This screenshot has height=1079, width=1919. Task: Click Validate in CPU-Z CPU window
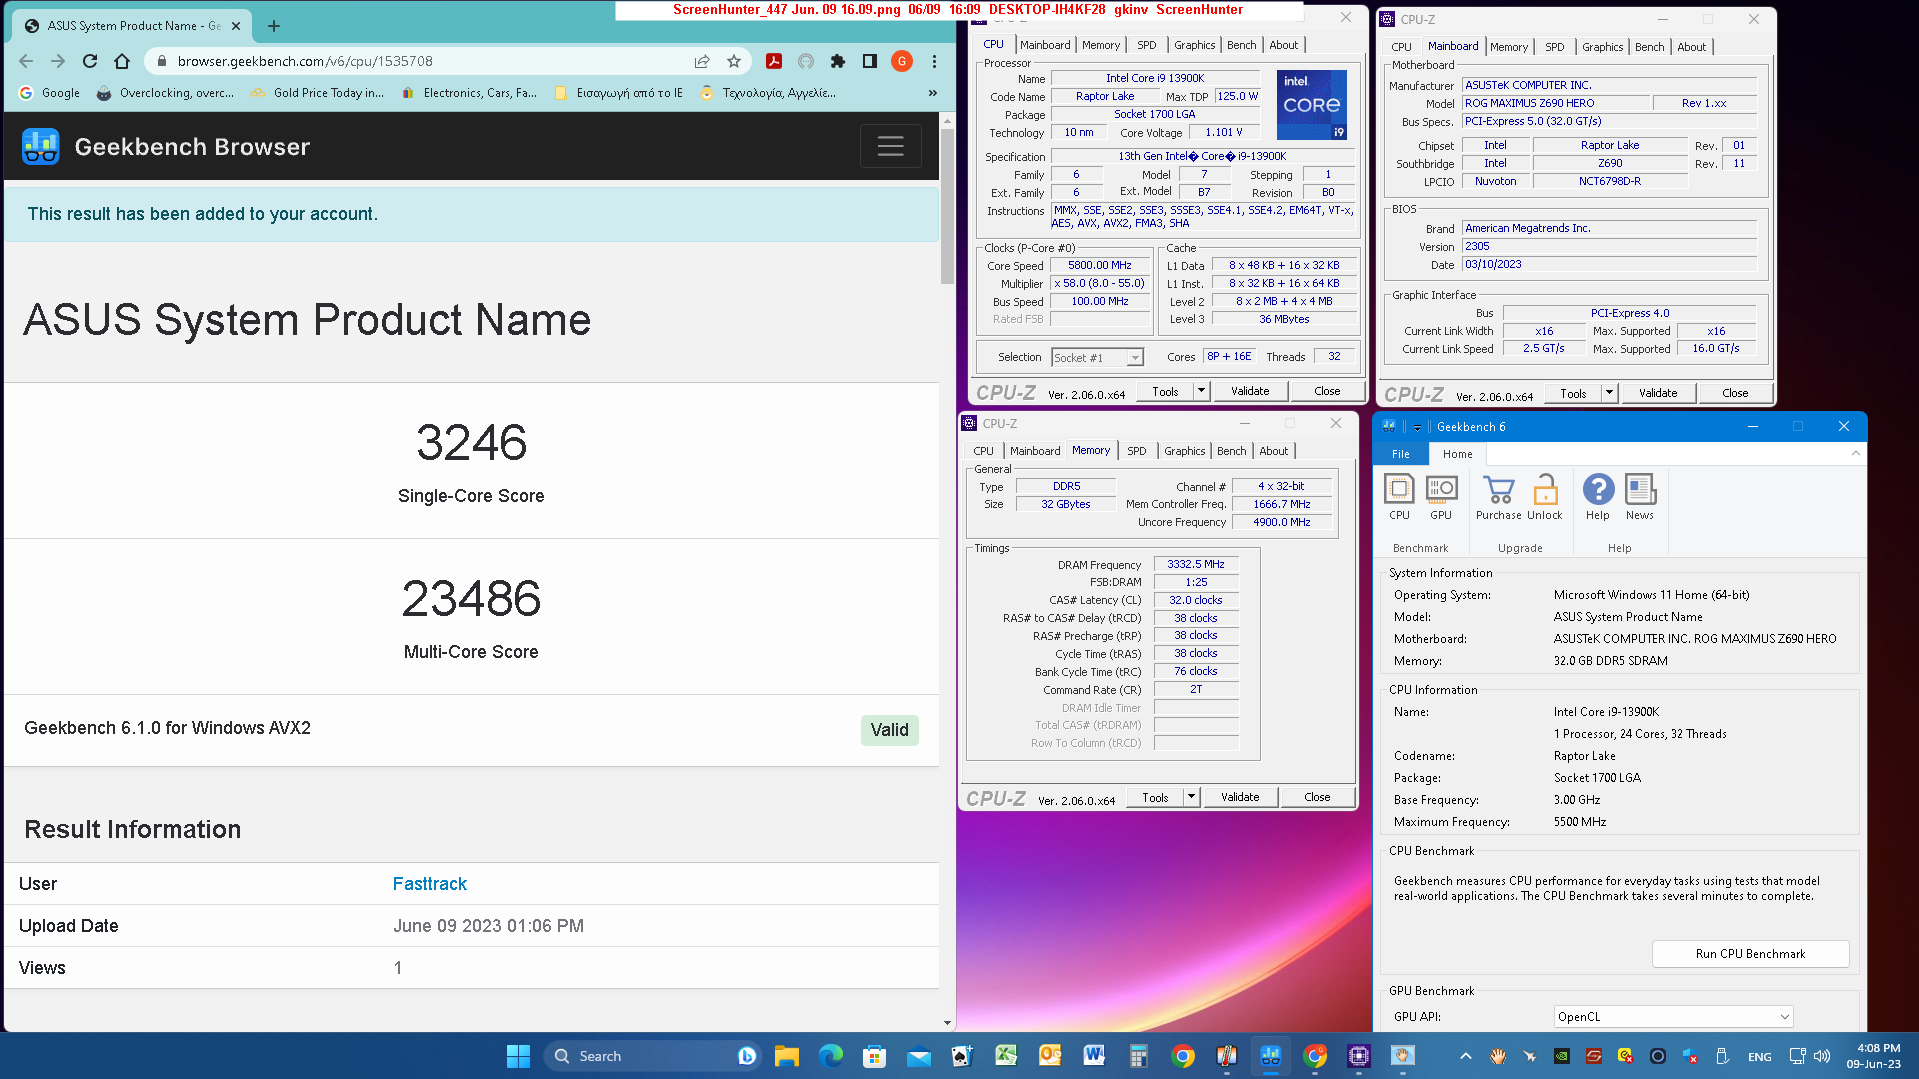1250,391
